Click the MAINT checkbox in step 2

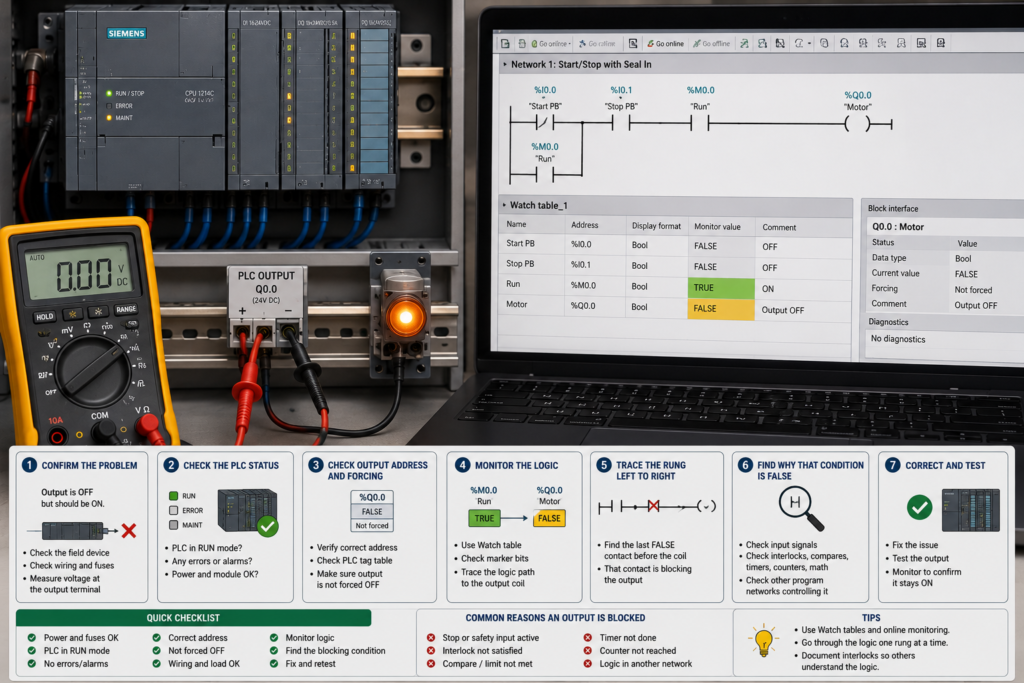pyautogui.click(x=173, y=524)
